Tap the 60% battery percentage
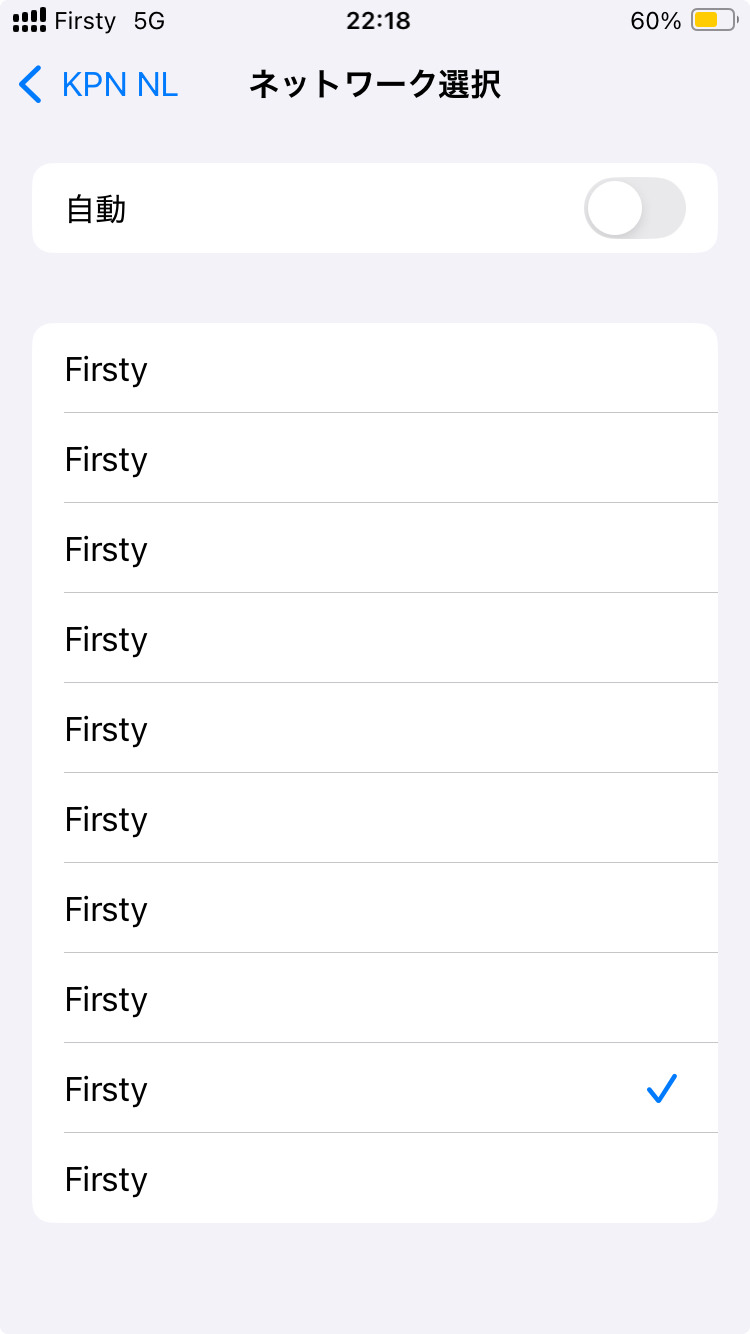Screen dimensions: 750x1334 [655, 21]
